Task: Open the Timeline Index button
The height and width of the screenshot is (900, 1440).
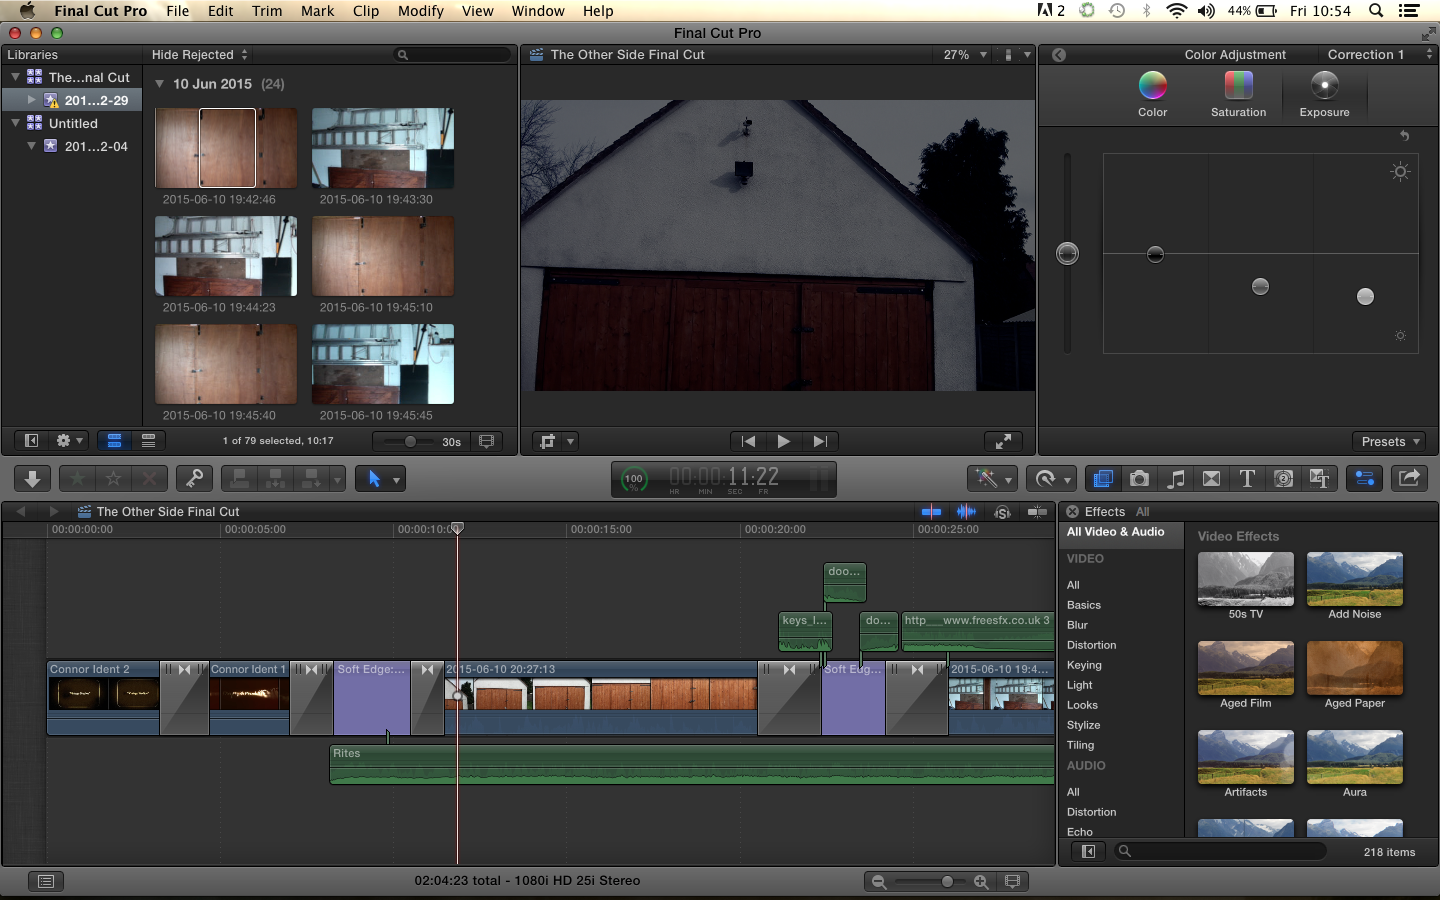Action: [x=45, y=881]
